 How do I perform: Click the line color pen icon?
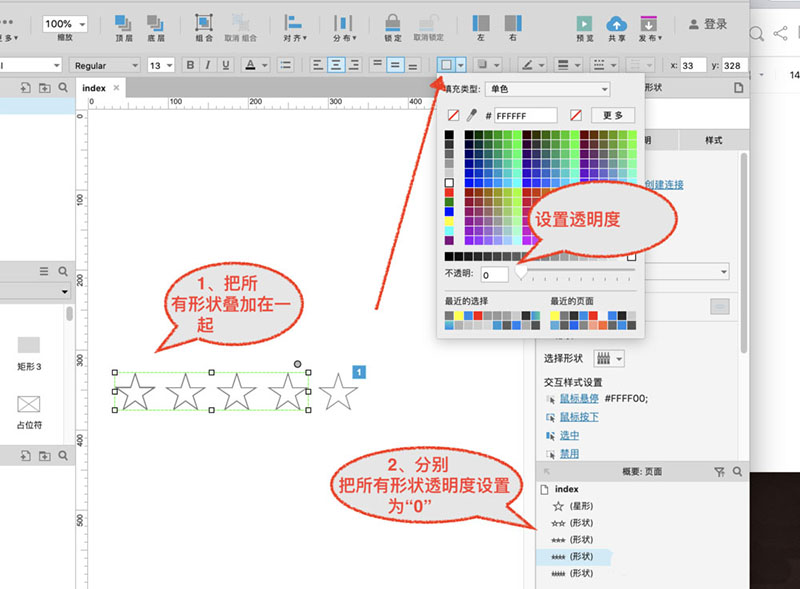coord(528,65)
